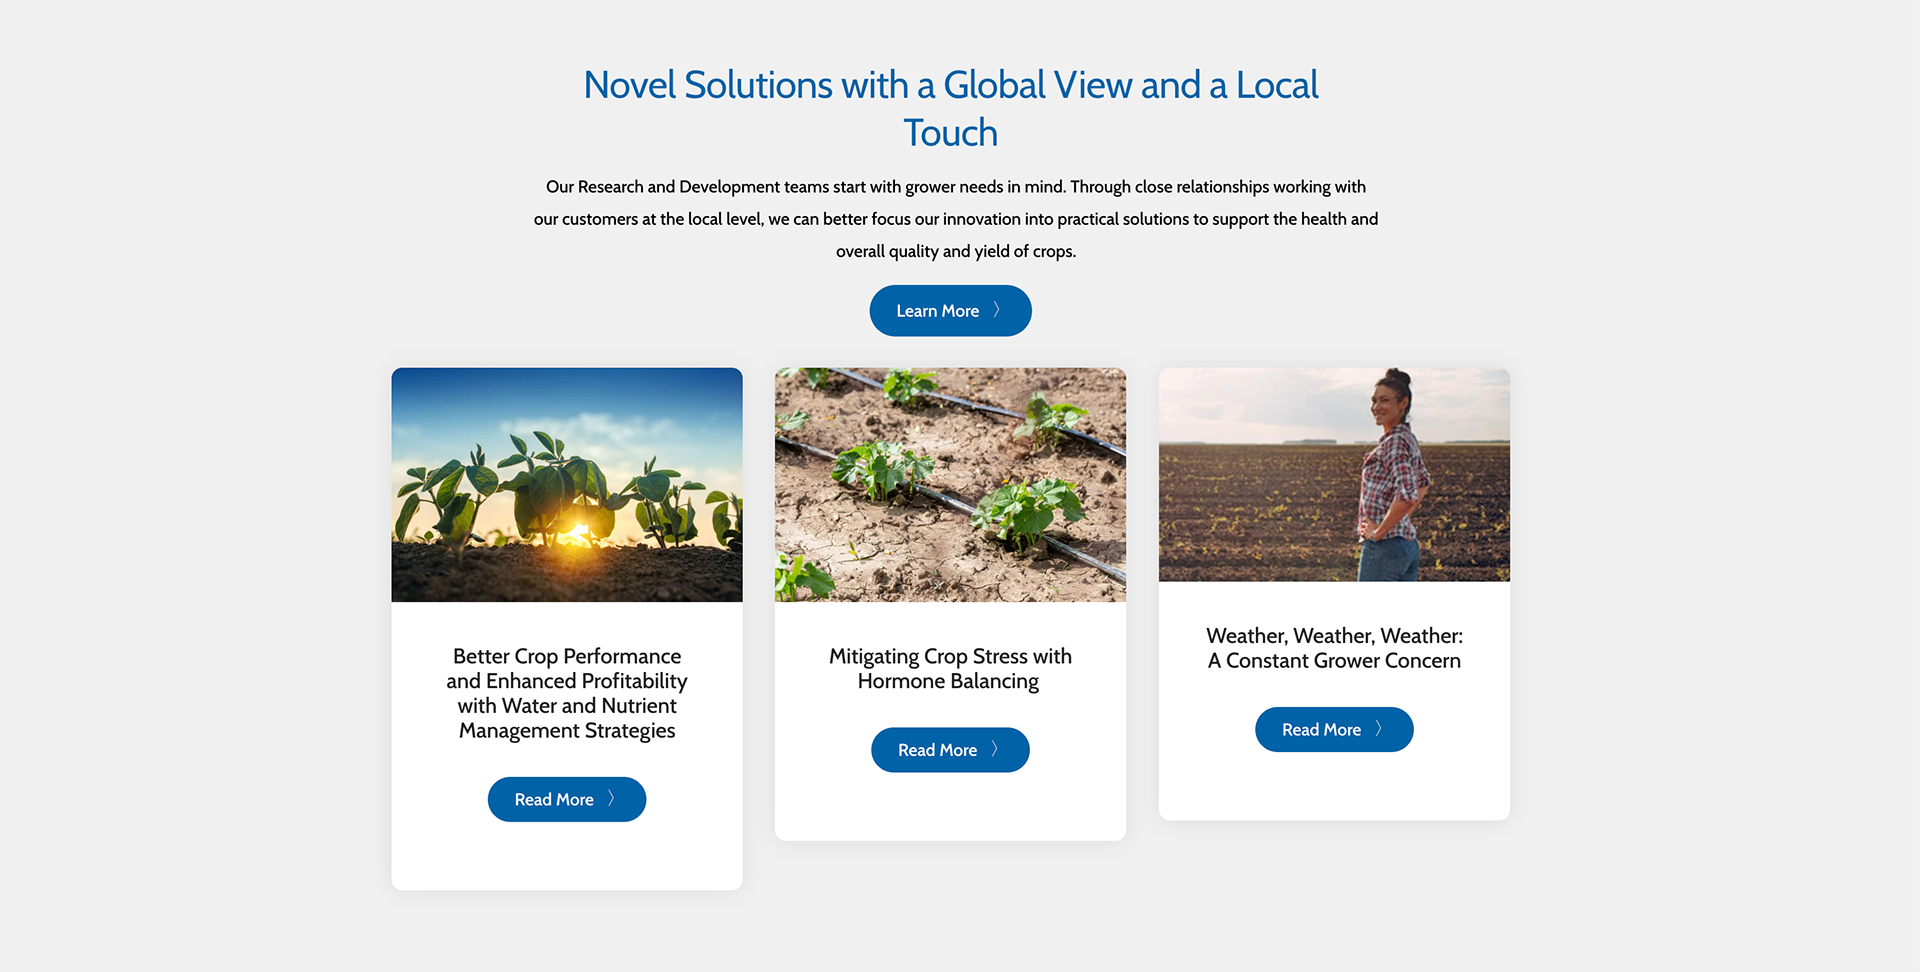The image size is (1920, 972).
Task: Open Read More under Better Crop Performance
Action: [x=567, y=799]
